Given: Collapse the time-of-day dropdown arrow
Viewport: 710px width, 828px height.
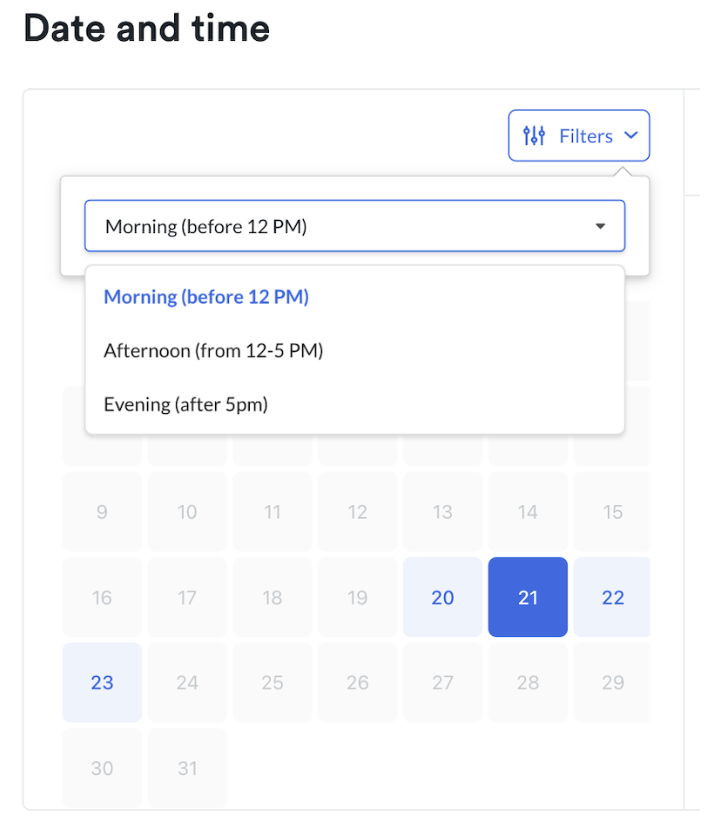Looking at the screenshot, I should 600,226.
